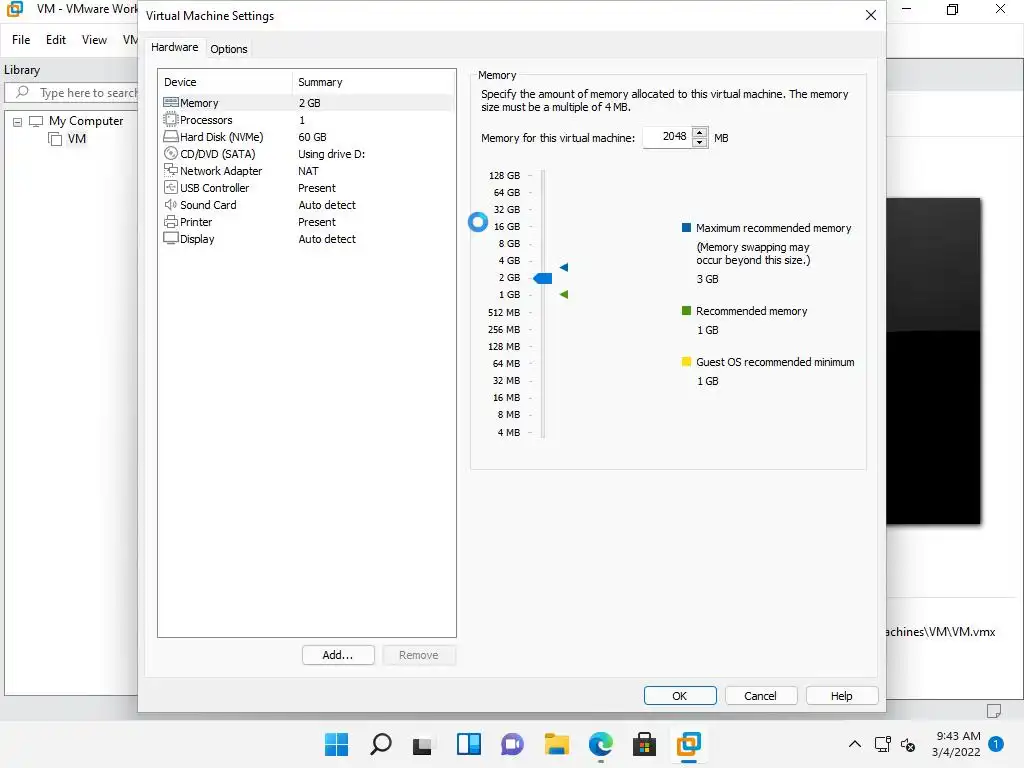Open File Explorer from the taskbar
The height and width of the screenshot is (768, 1024).
coord(557,744)
